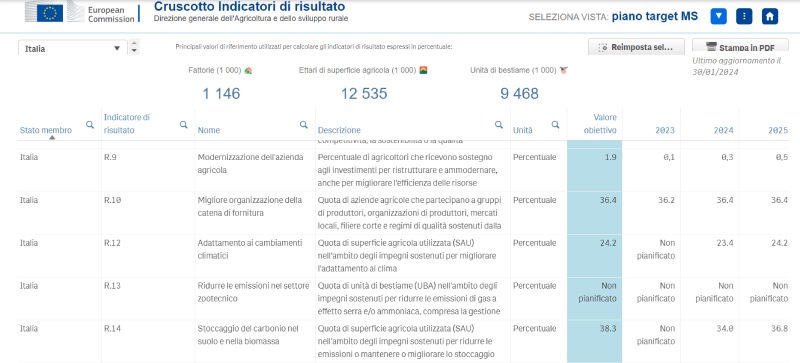Search in the Descrizione column
800x363 pixels.
[x=498, y=124]
